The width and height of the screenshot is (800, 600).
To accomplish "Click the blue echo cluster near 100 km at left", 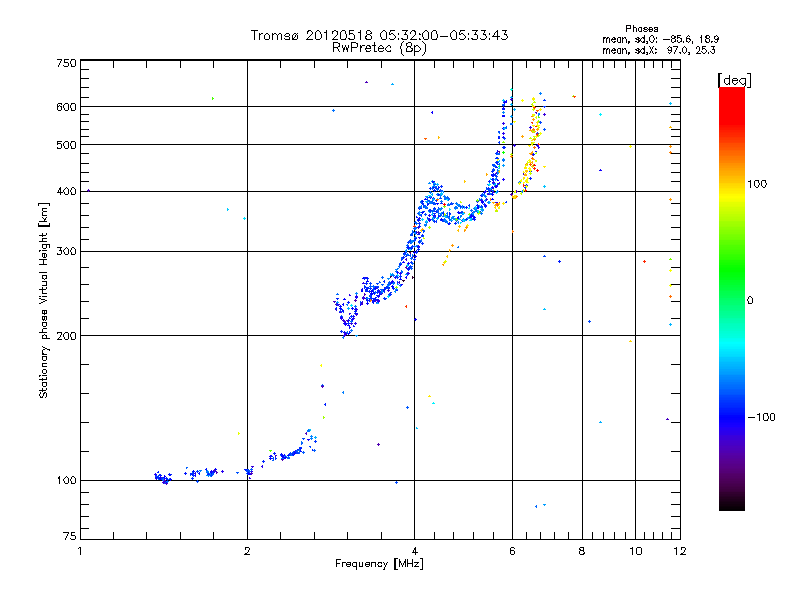I will [x=163, y=478].
